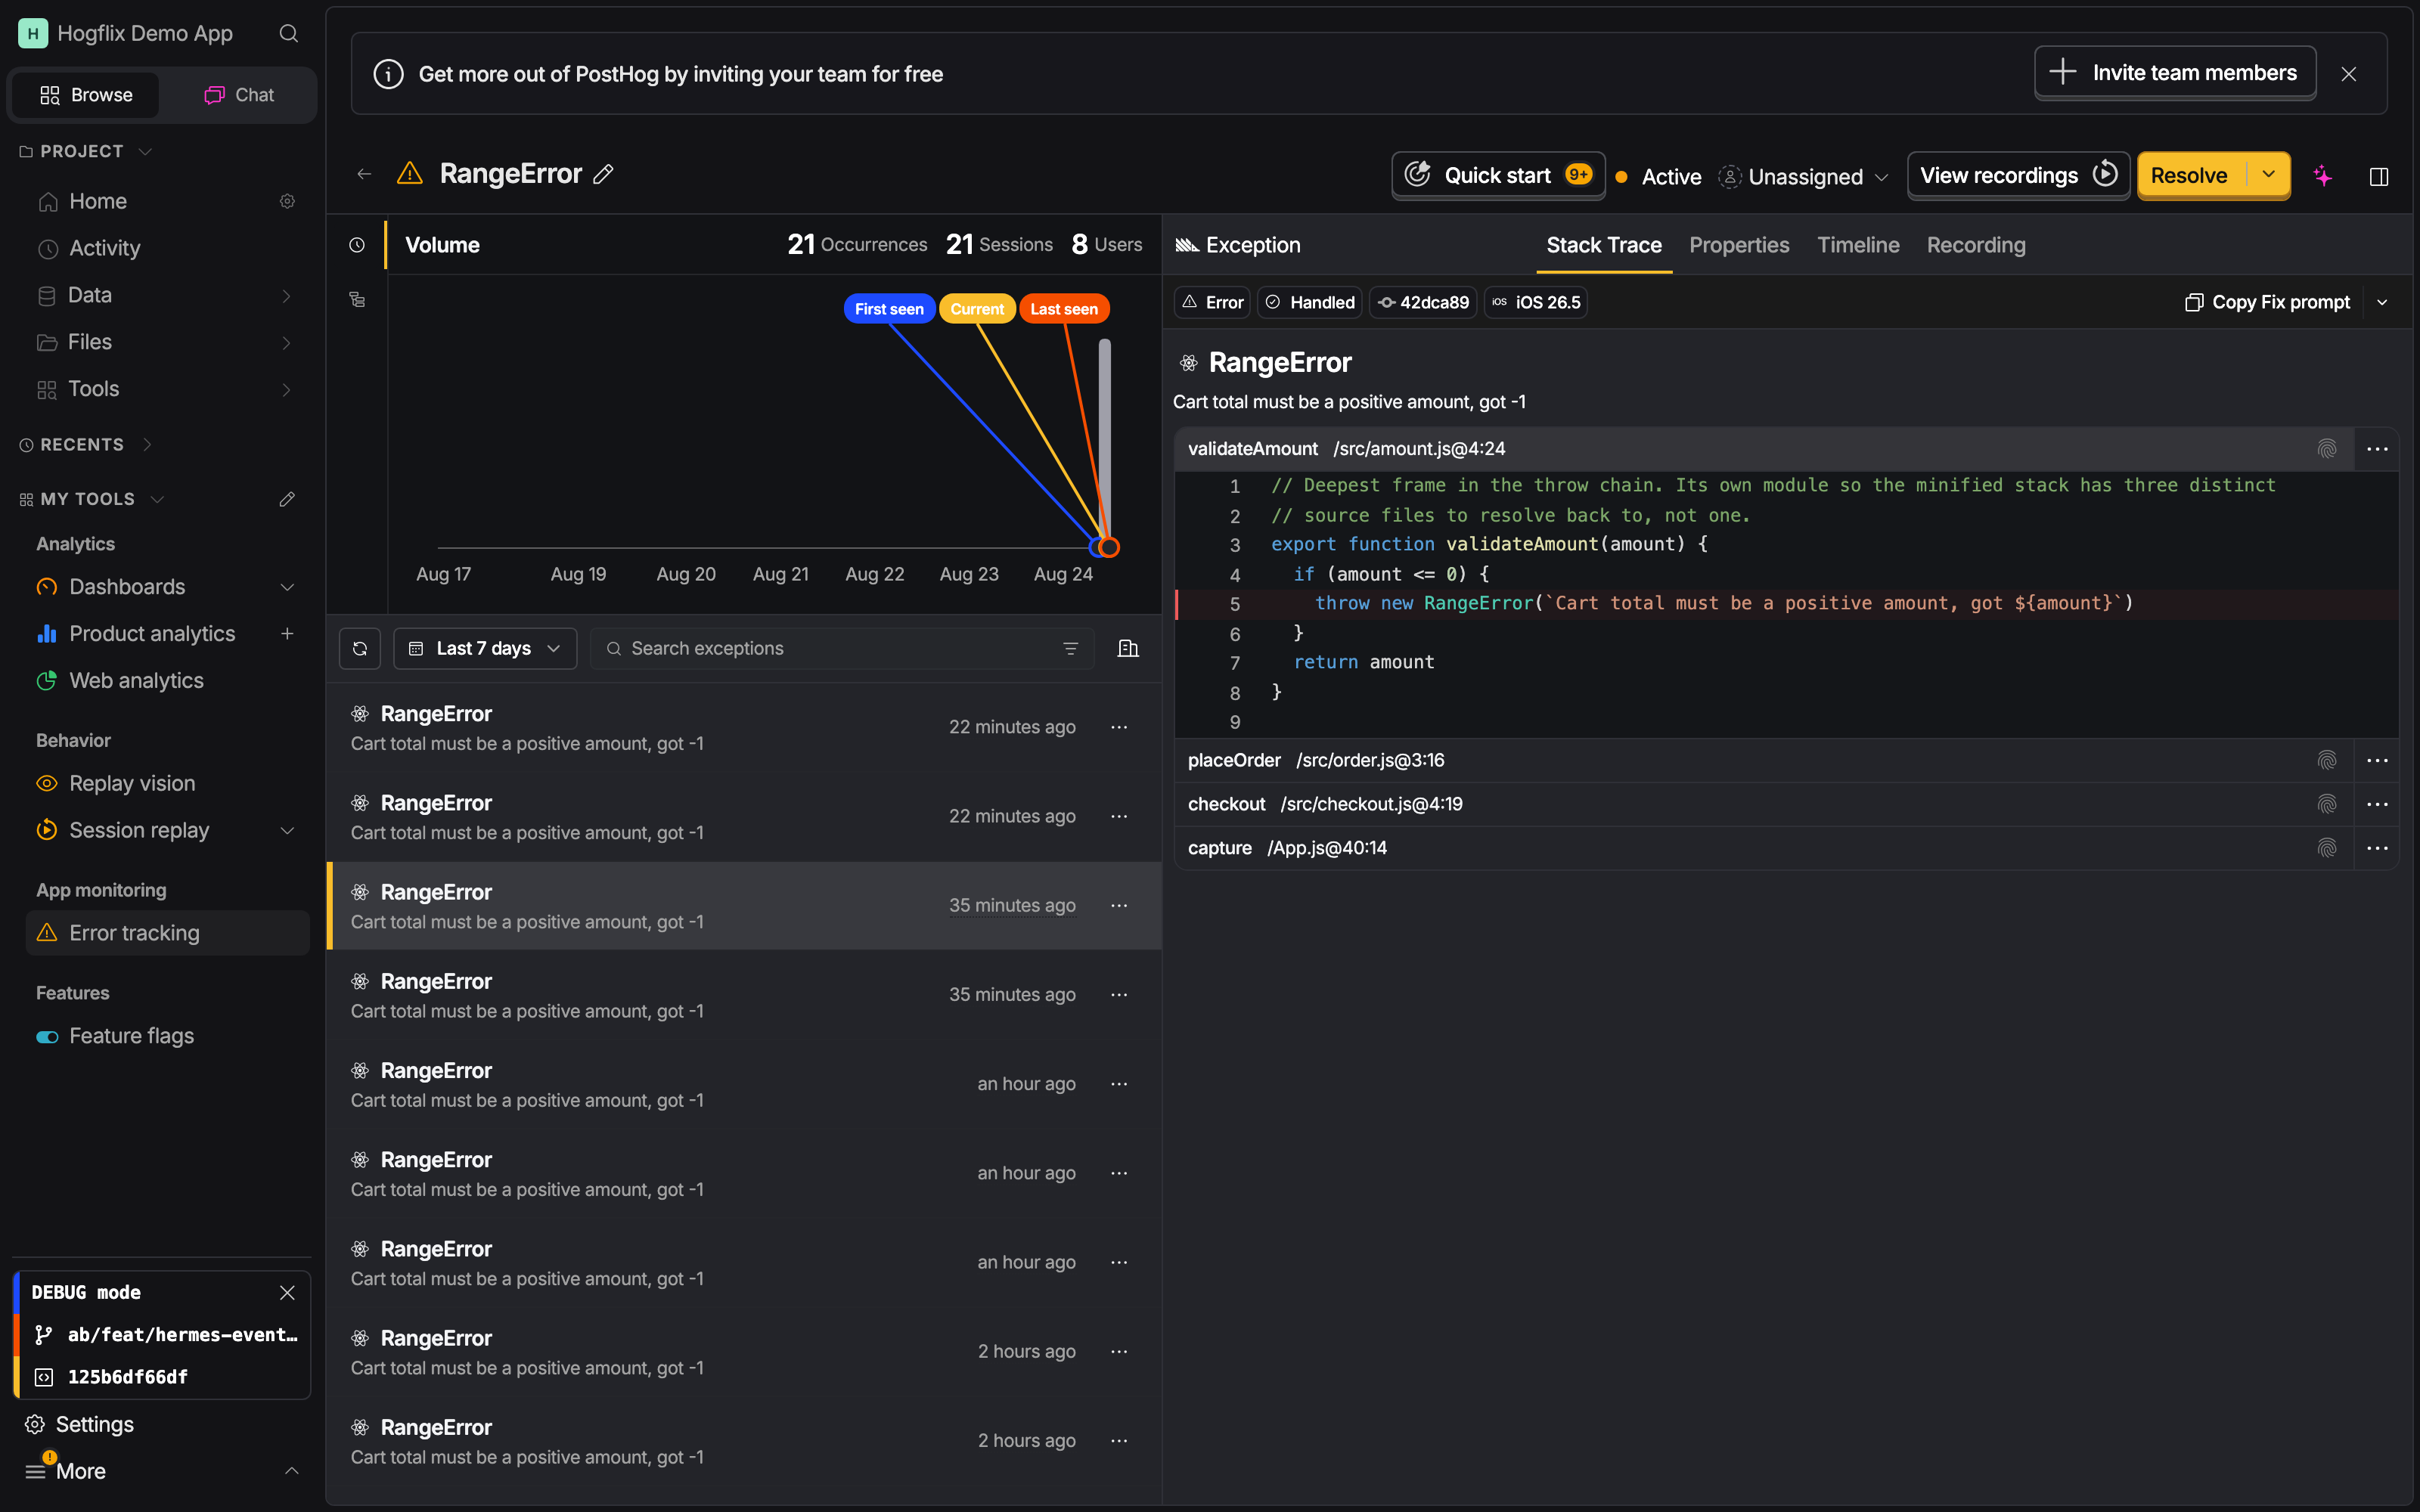Click the chart icon right of search
The image size is (2420, 1512).
pos(1128,649)
